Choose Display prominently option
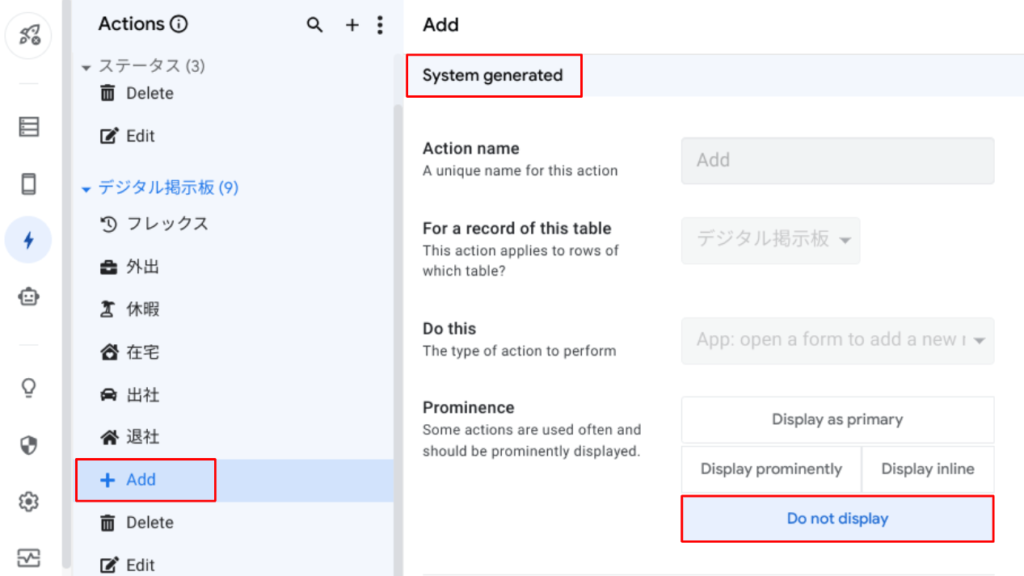The width and height of the screenshot is (1024, 576). pos(771,469)
